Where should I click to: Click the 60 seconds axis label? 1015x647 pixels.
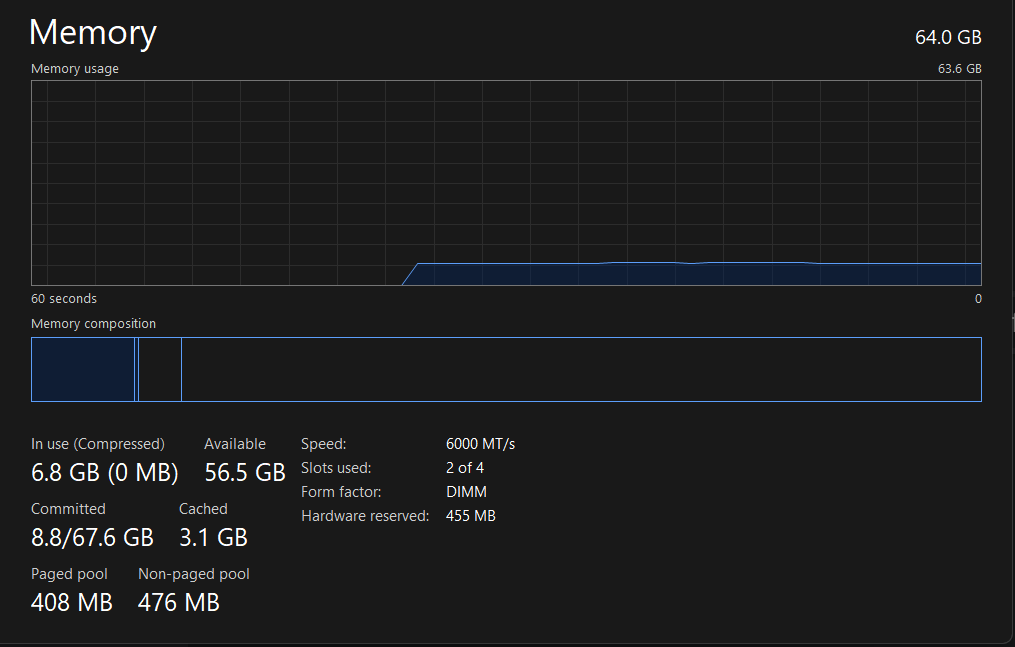(x=64, y=299)
